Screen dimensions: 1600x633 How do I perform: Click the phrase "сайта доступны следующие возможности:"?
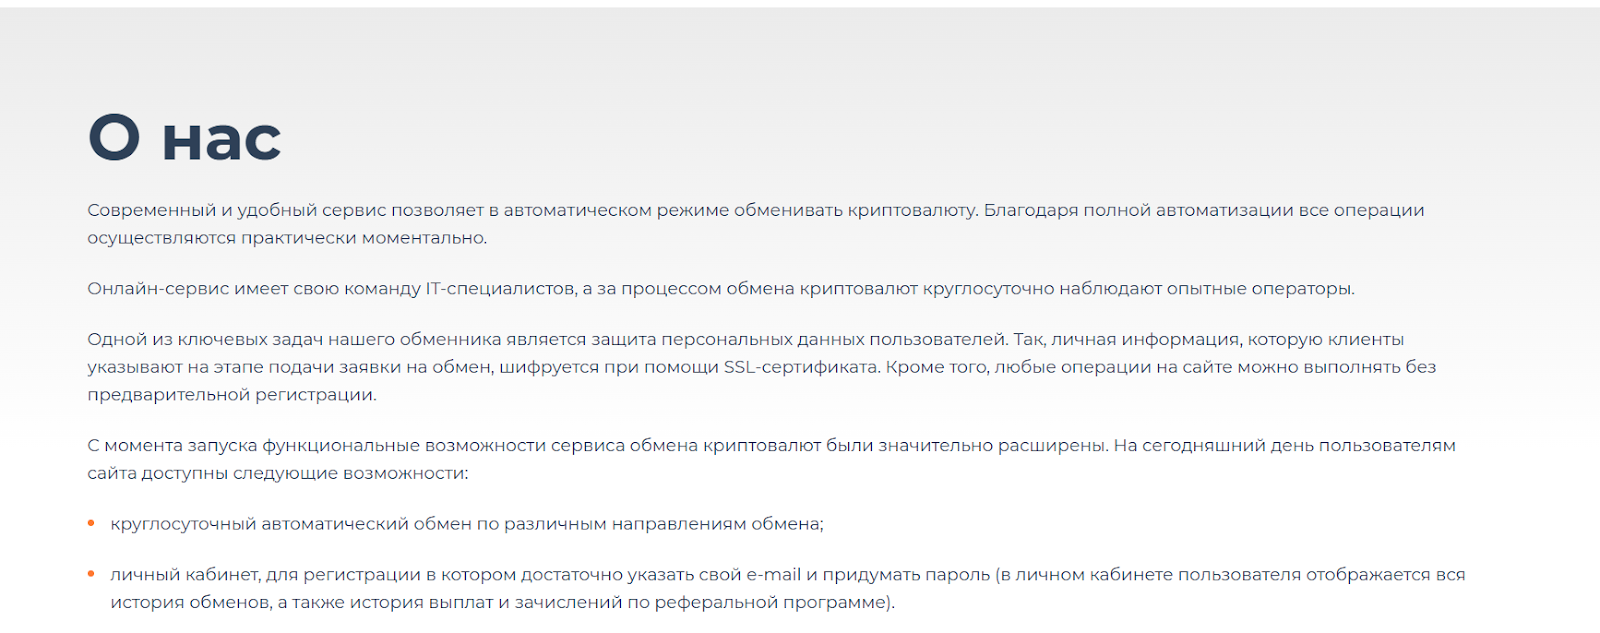(277, 473)
